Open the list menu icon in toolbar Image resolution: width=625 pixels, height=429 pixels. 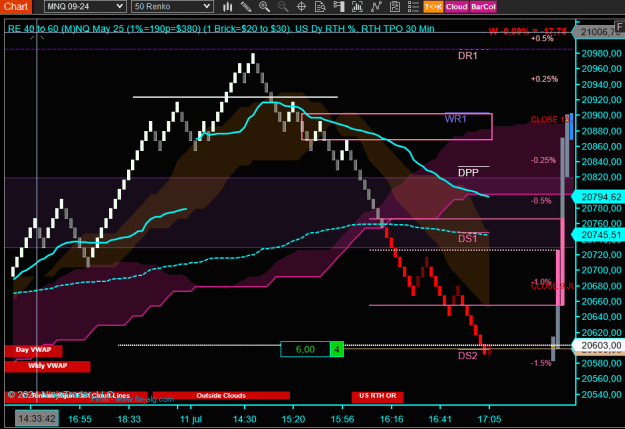coord(413,6)
